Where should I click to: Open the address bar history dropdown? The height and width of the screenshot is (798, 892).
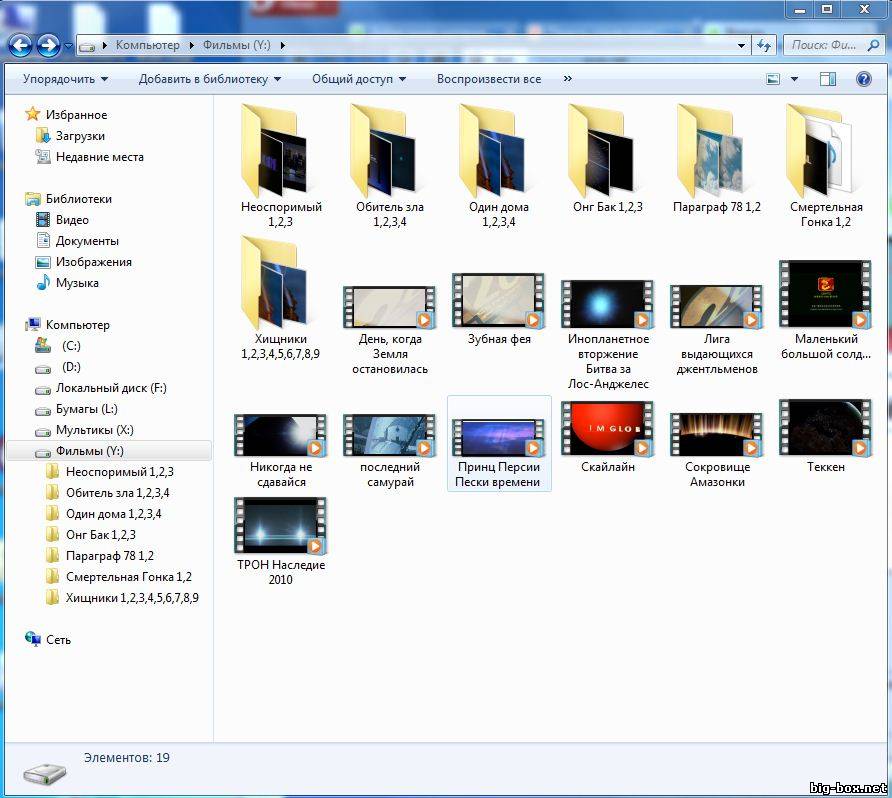point(741,46)
